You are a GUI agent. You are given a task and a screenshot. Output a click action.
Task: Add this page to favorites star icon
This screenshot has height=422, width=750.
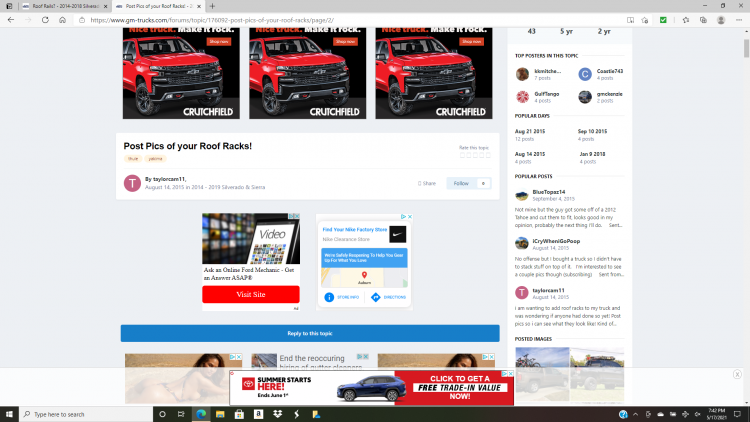pyautogui.click(x=645, y=20)
